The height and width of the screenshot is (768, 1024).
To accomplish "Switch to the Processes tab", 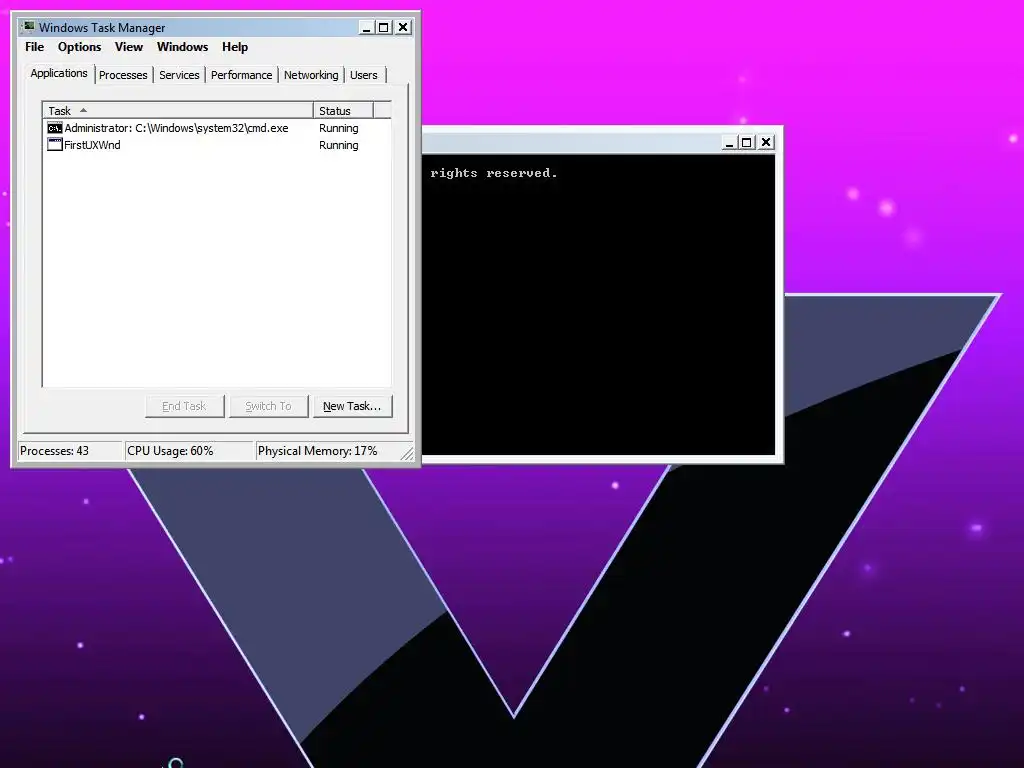I will click(x=123, y=75).
